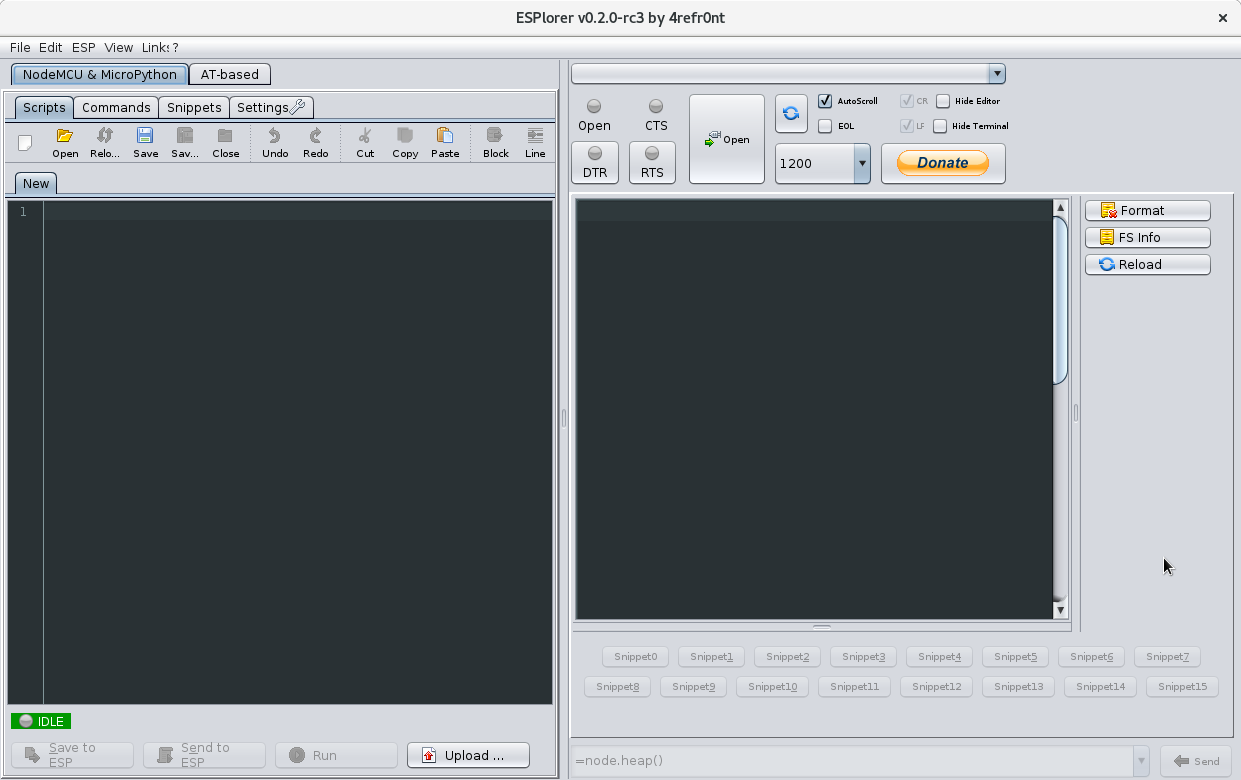Click the Block comment toolbar icon

pyautogui.click(x=495, y=136)
